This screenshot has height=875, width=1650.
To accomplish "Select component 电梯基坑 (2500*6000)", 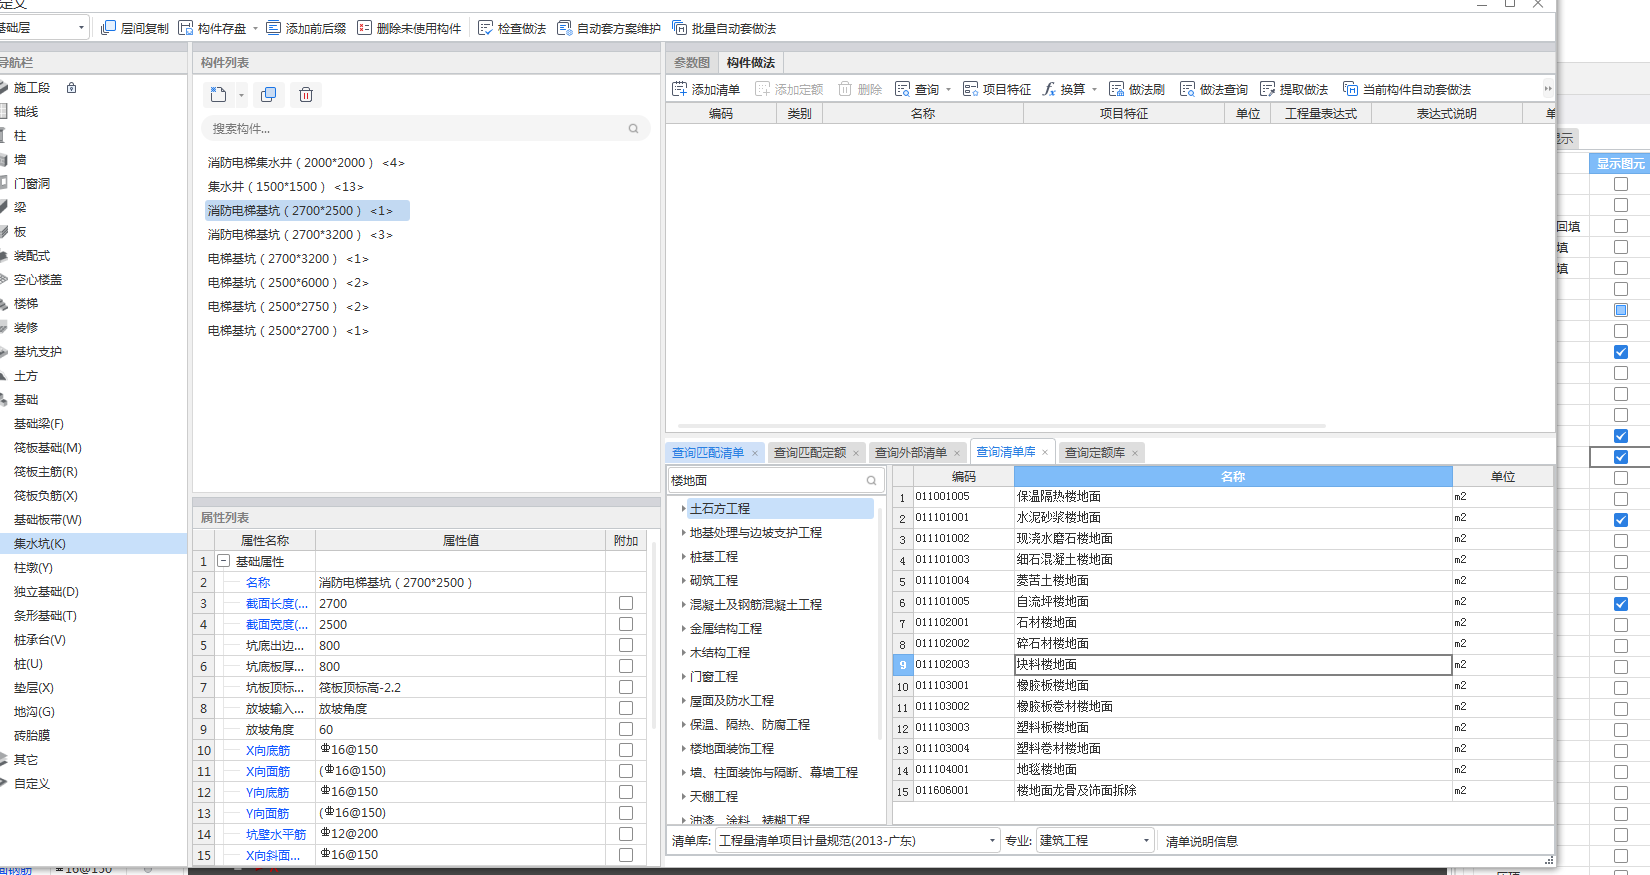I will pos(288,283).
